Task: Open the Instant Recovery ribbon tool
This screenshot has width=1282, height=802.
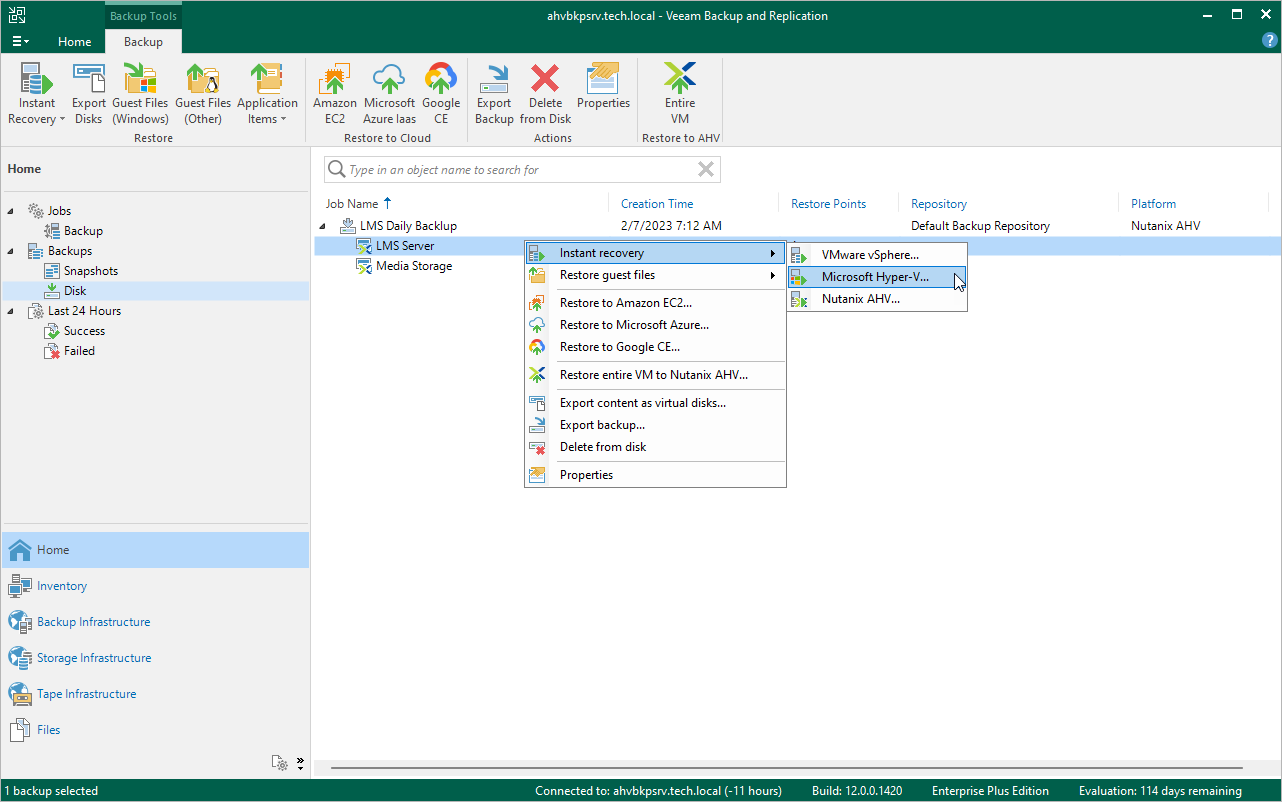Action: 37,94
